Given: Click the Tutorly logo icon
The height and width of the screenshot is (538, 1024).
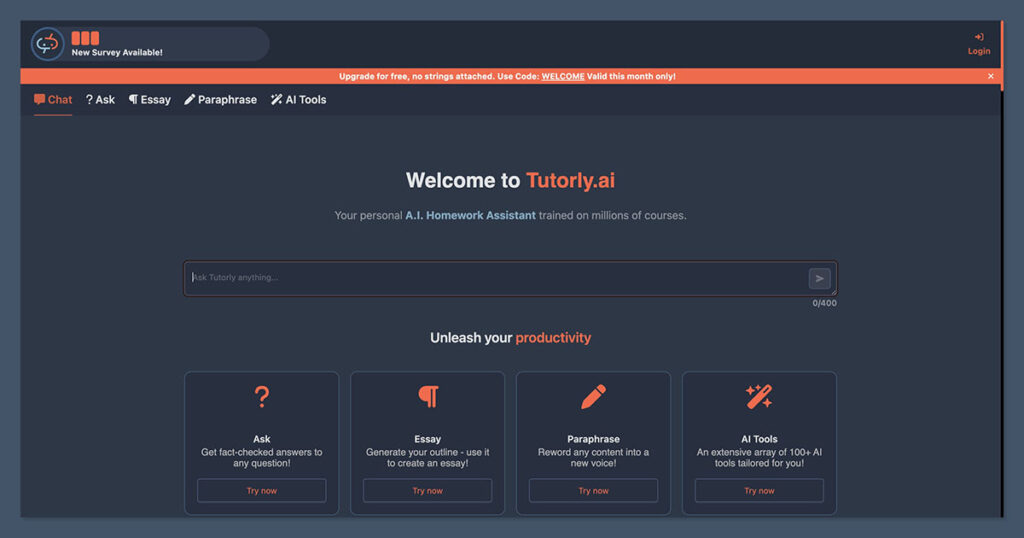Looking at the screenshot, I should 47,44.
